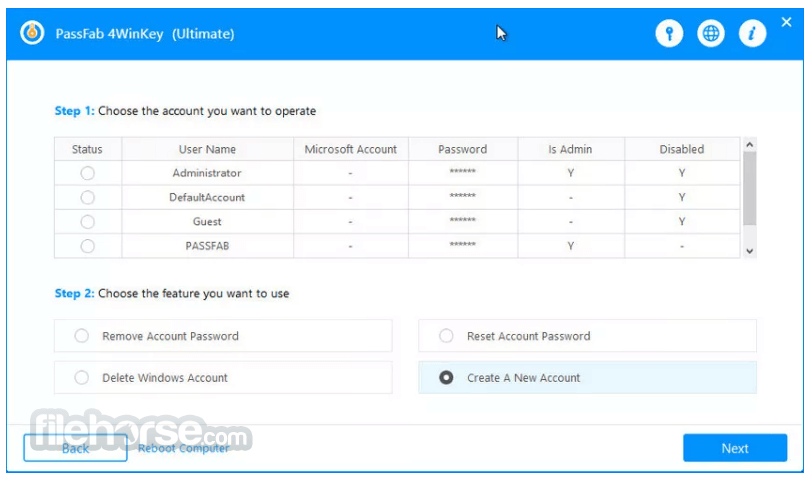This screenshot has width=812, height=481.
Task: Click the Password column header
Action: (462, 149)
